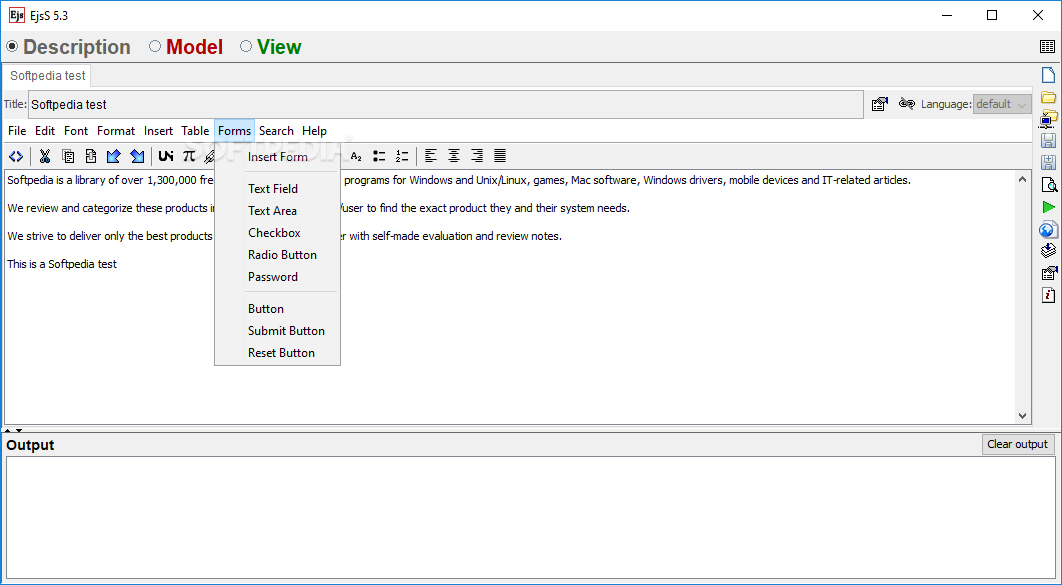The image size is (1062, 585).
Task: Choose Insert Form from menu
Action: click(x=277, y=157)
